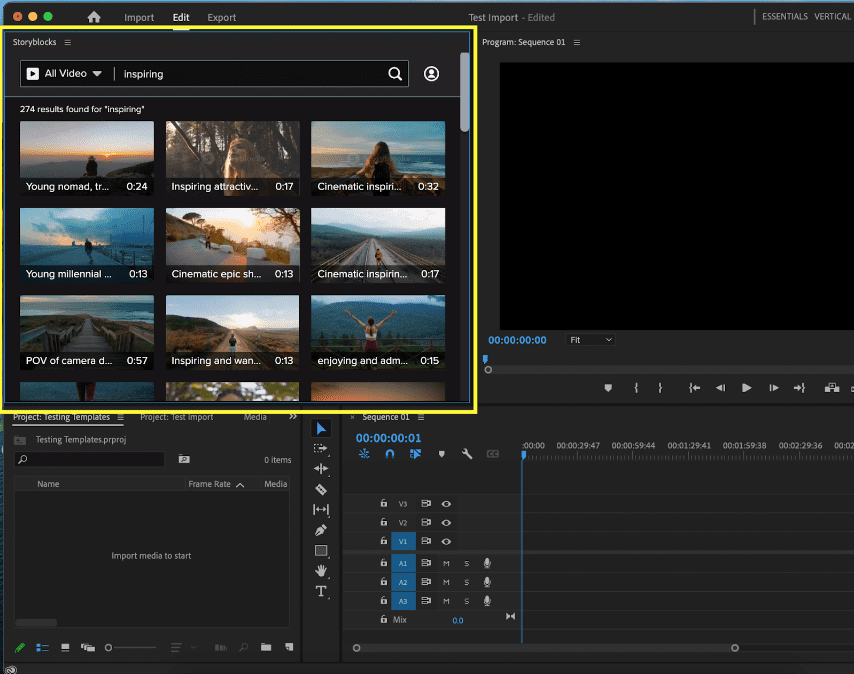Open timeline display settings wrench
The width and height of the screenshot is (854, 674).
pyautogui.click(x=466, y=454)
